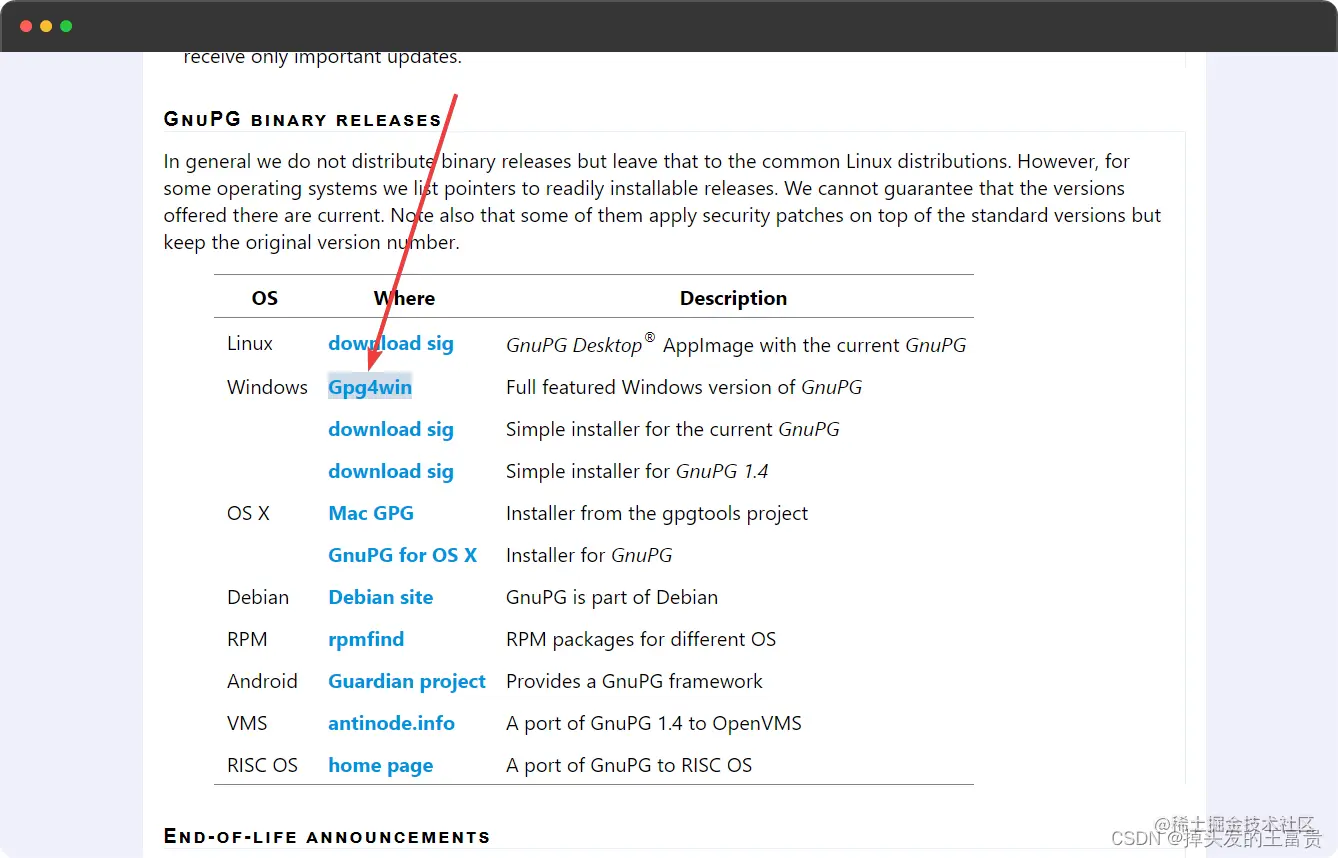Click the RPM cell in the OS column
This screenshot has width=1338, height=858.
[247, 639]
